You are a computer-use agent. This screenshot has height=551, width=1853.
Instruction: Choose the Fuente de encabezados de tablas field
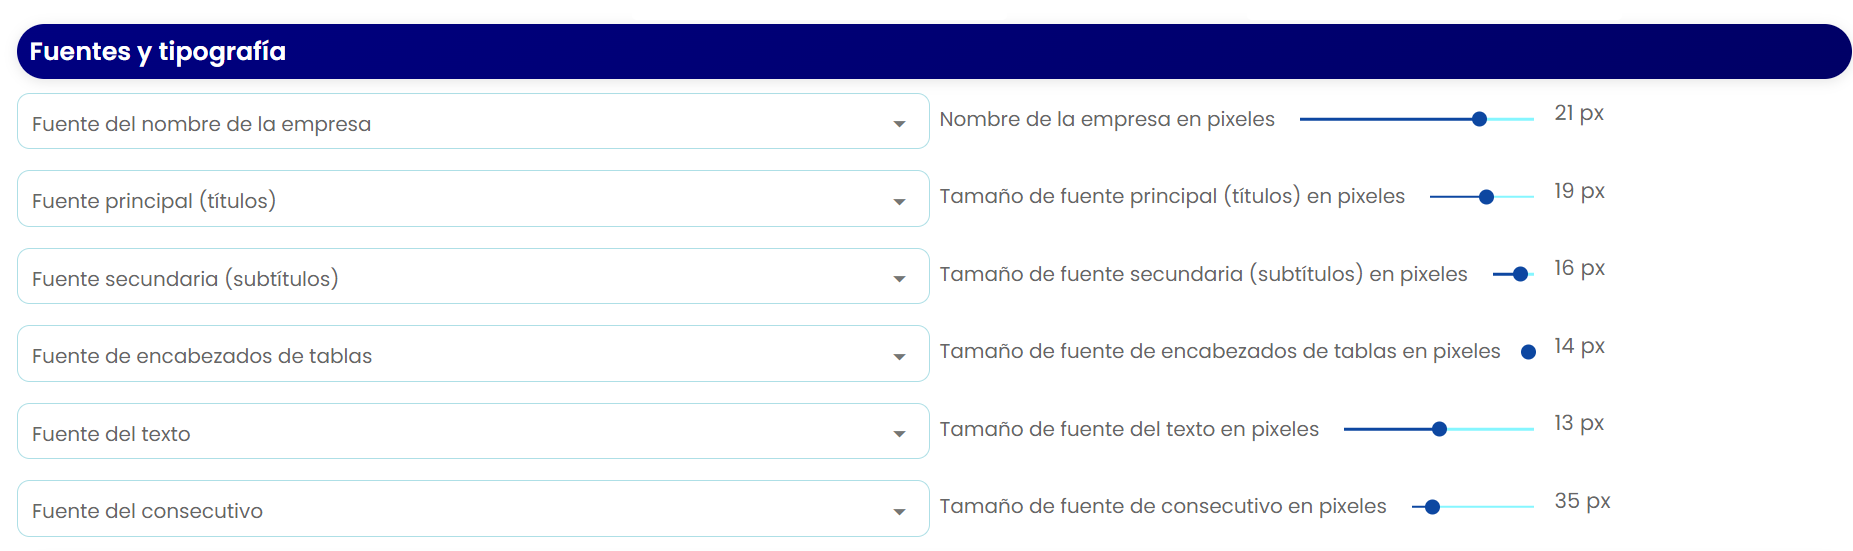click(x=473, y=354)
